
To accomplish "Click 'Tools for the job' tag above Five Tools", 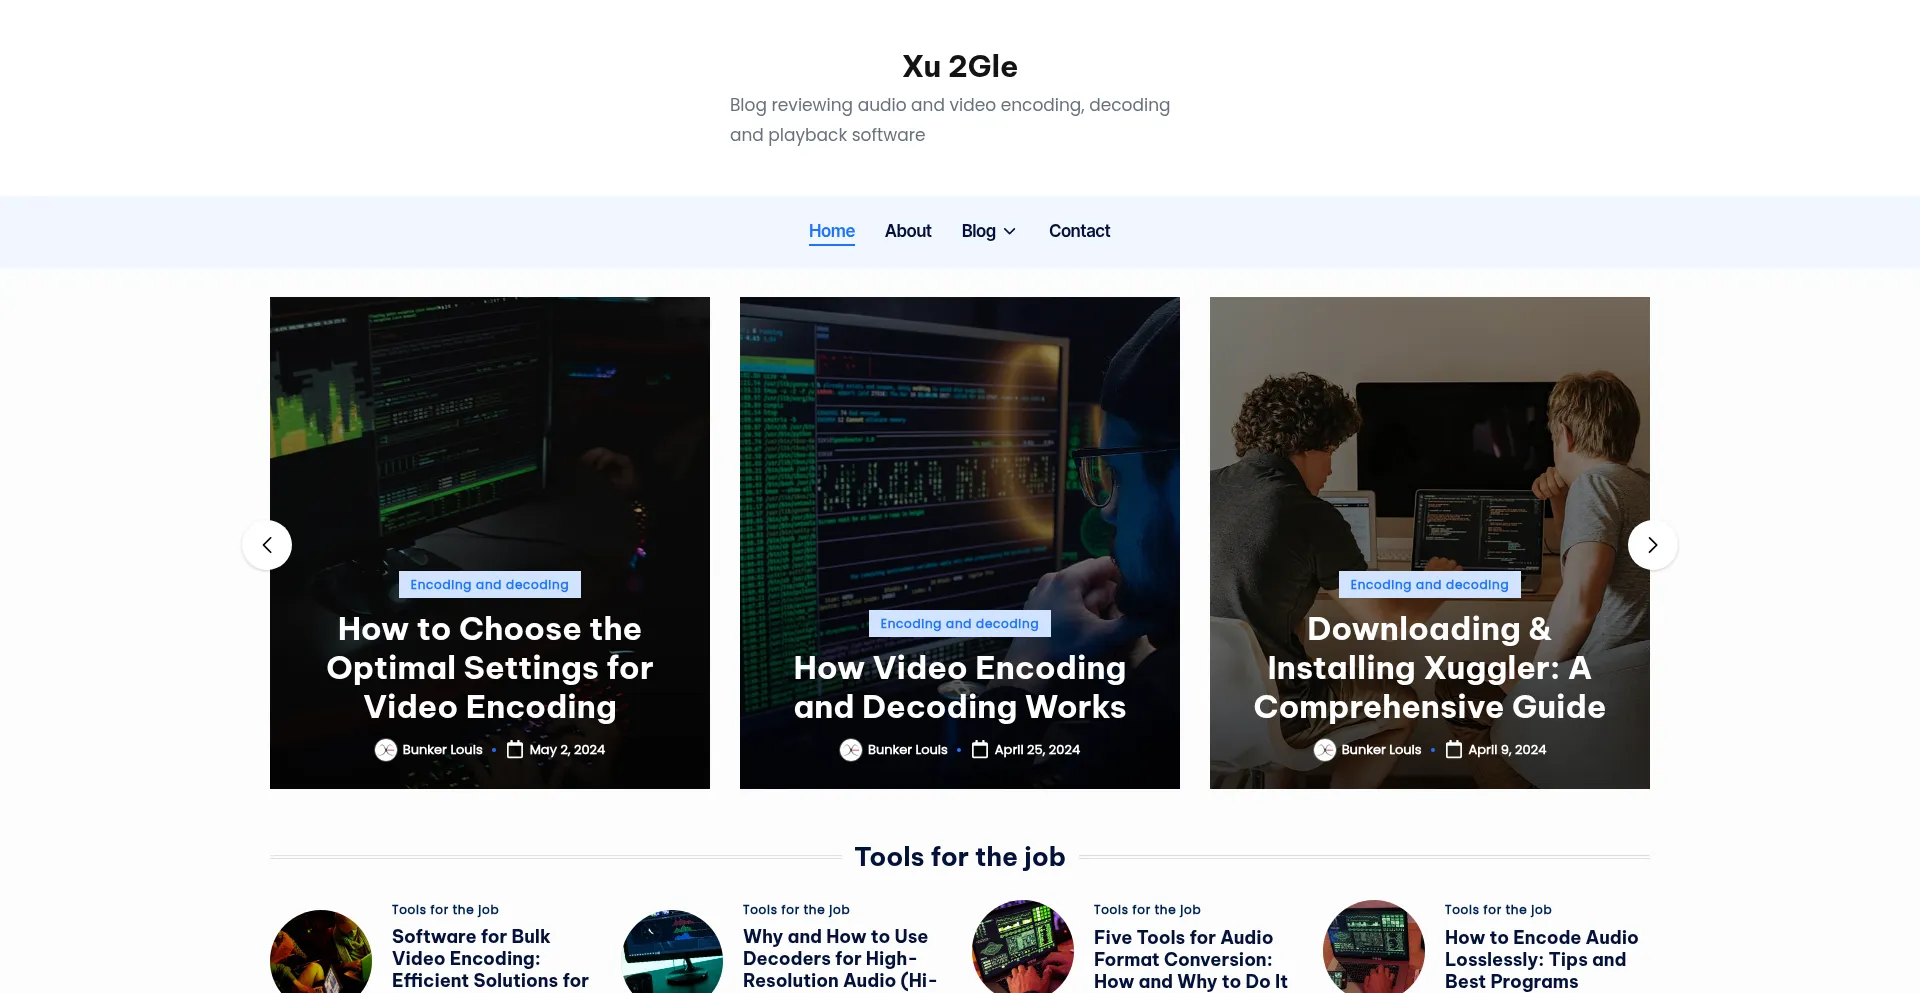I will tap(1147, 909).
